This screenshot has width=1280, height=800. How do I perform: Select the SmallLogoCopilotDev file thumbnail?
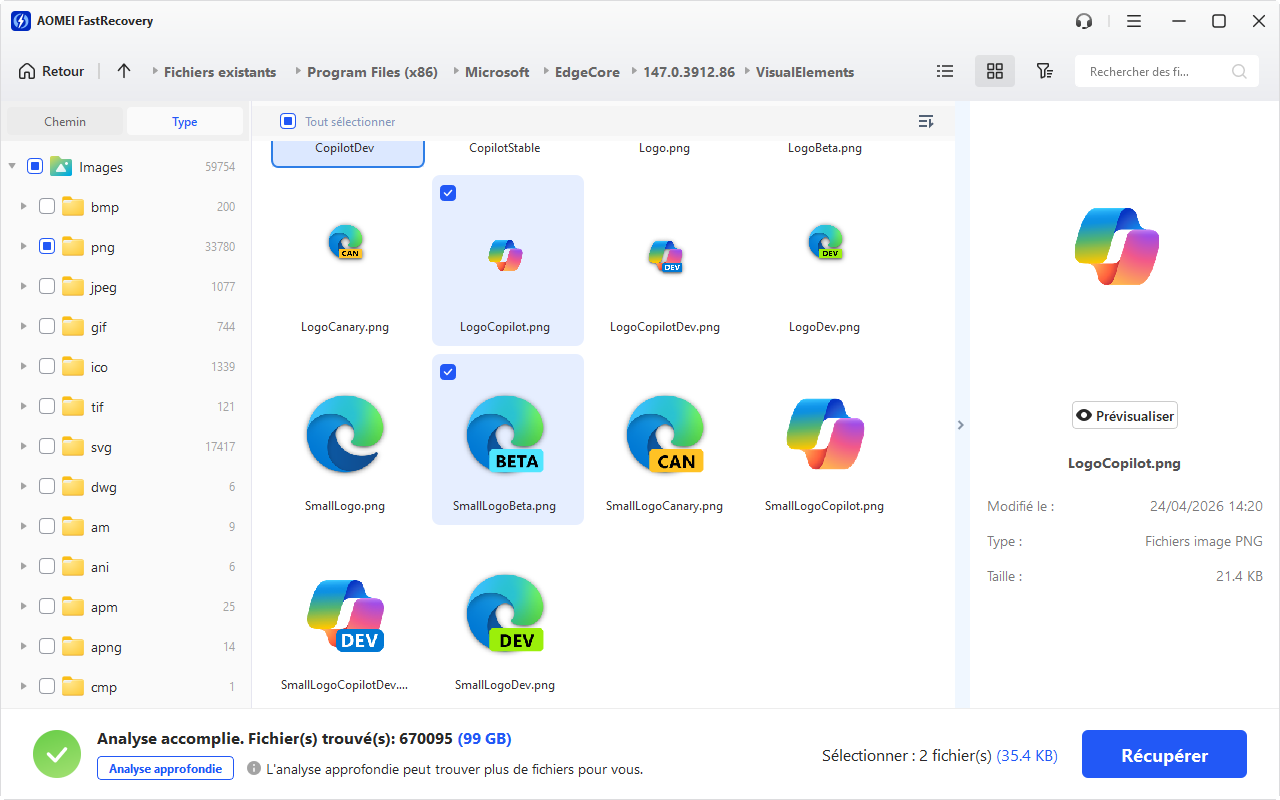coord(345,614)
